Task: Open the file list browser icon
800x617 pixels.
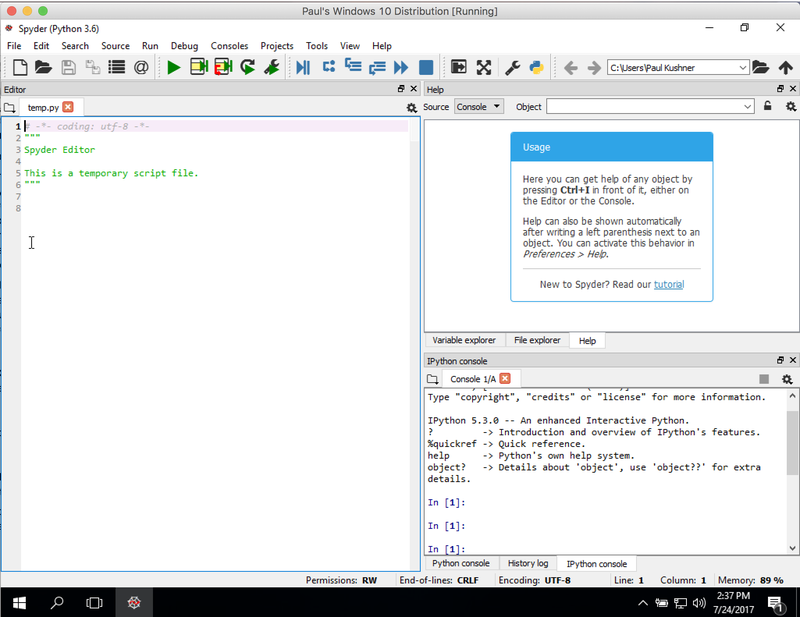Action: click(x=116, y=67)
